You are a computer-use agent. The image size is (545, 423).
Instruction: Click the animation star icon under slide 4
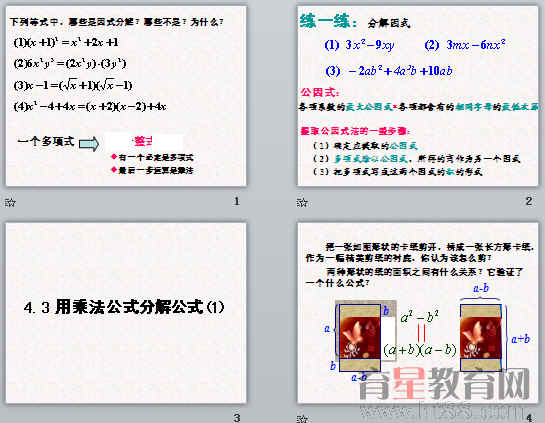point(302,418)
